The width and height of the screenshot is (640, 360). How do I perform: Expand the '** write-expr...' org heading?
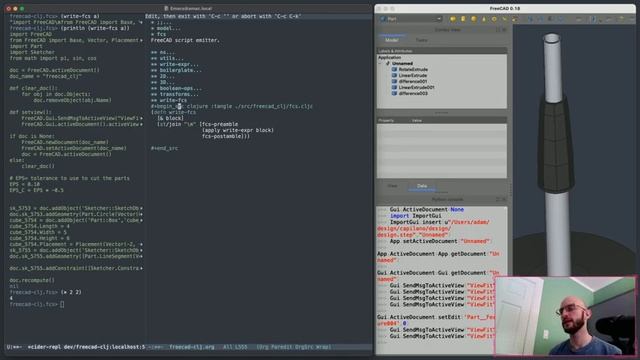175,64
